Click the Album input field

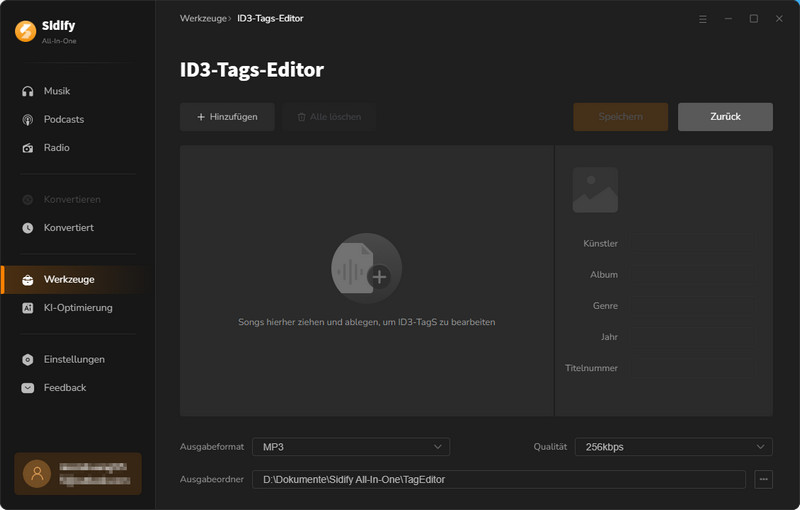click(691, 274)
